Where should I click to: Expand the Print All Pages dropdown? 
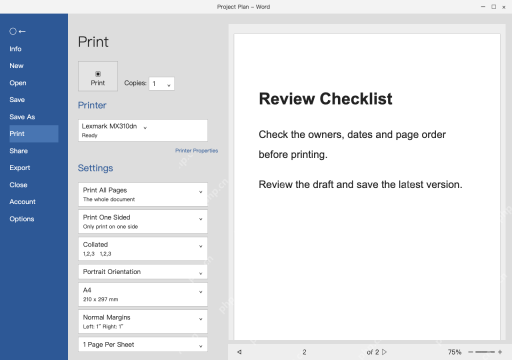[143, 194]
